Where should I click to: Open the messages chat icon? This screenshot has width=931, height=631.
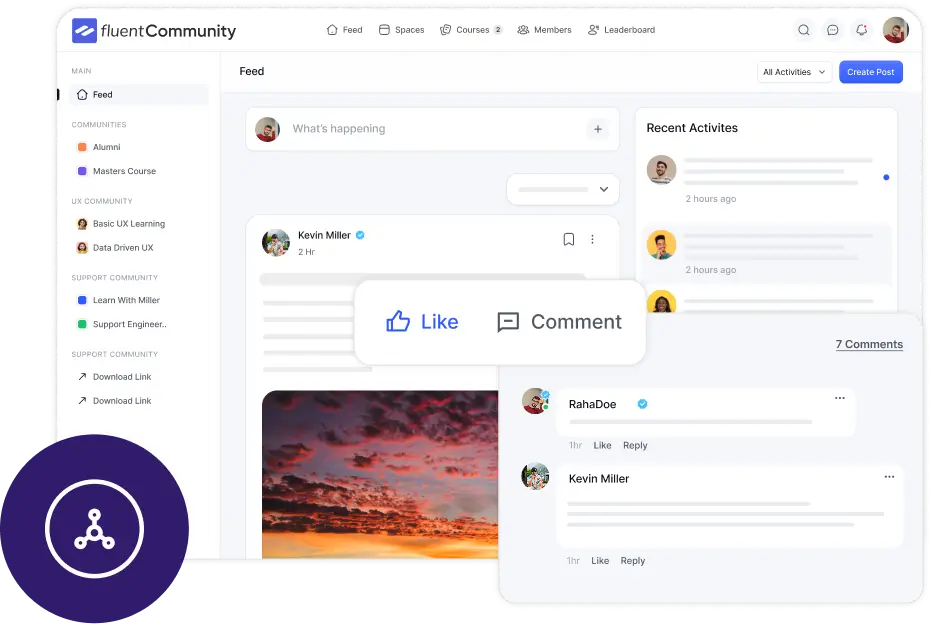tap(832, 30)
